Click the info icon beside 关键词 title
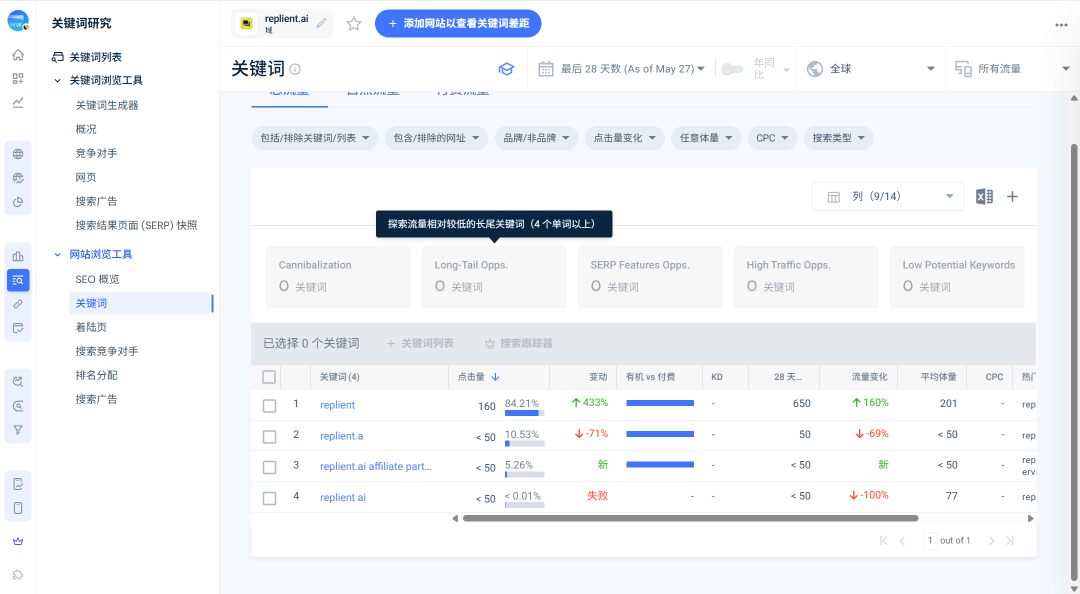This screenshot has width=1080, height=594. pos(295,69)
